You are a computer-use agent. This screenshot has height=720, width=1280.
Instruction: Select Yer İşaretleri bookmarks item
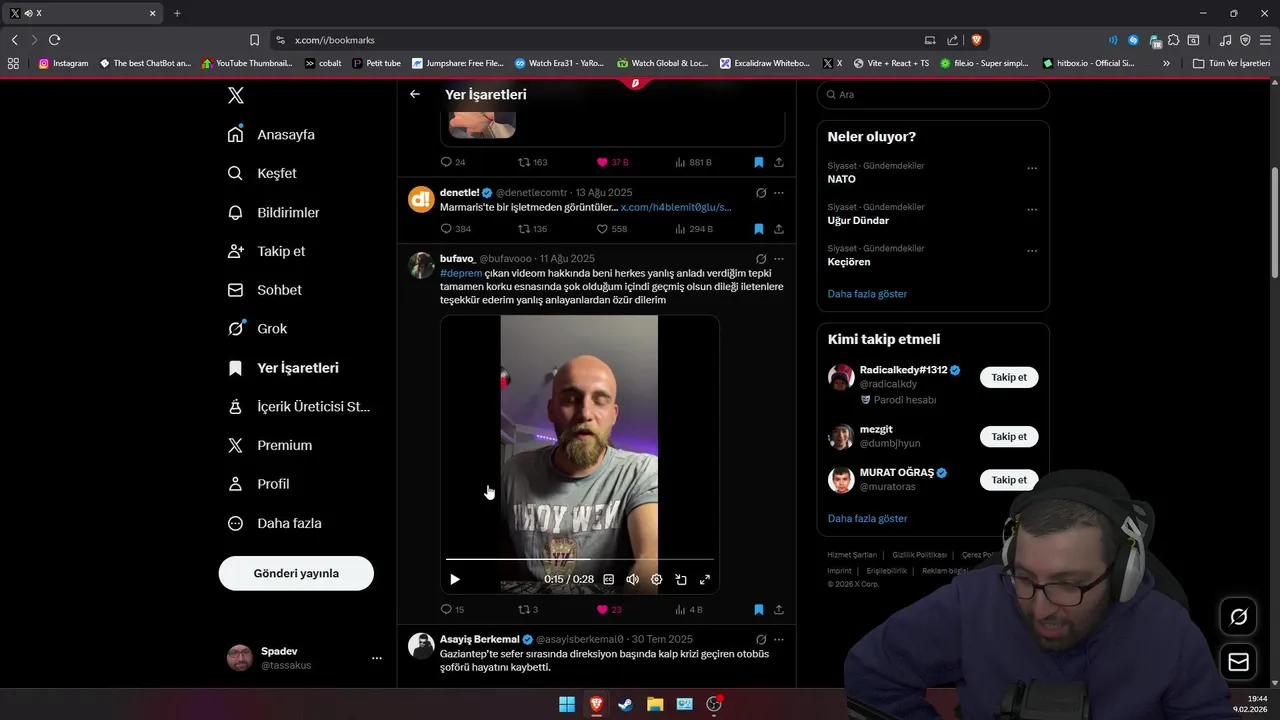coord(283,368)
